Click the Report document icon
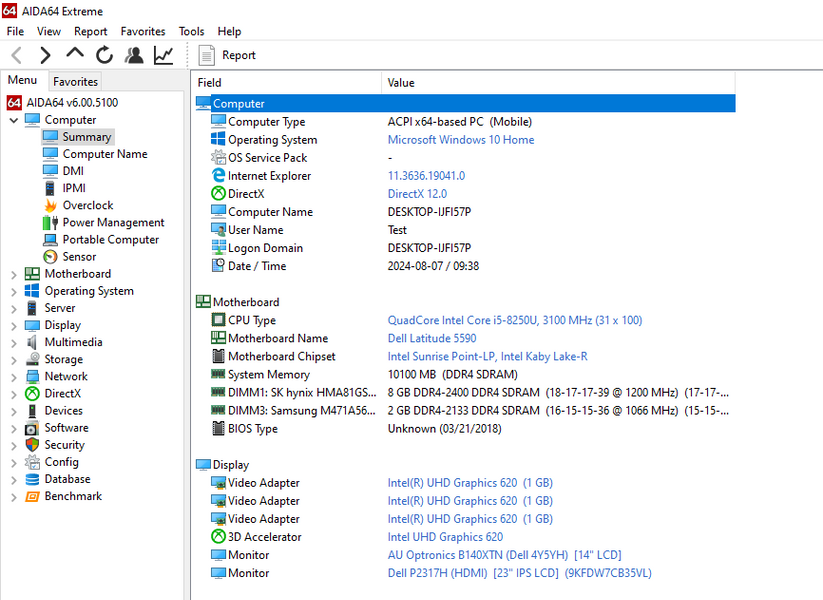This screenshot has height=600, width=823. [x=206, y=55]
